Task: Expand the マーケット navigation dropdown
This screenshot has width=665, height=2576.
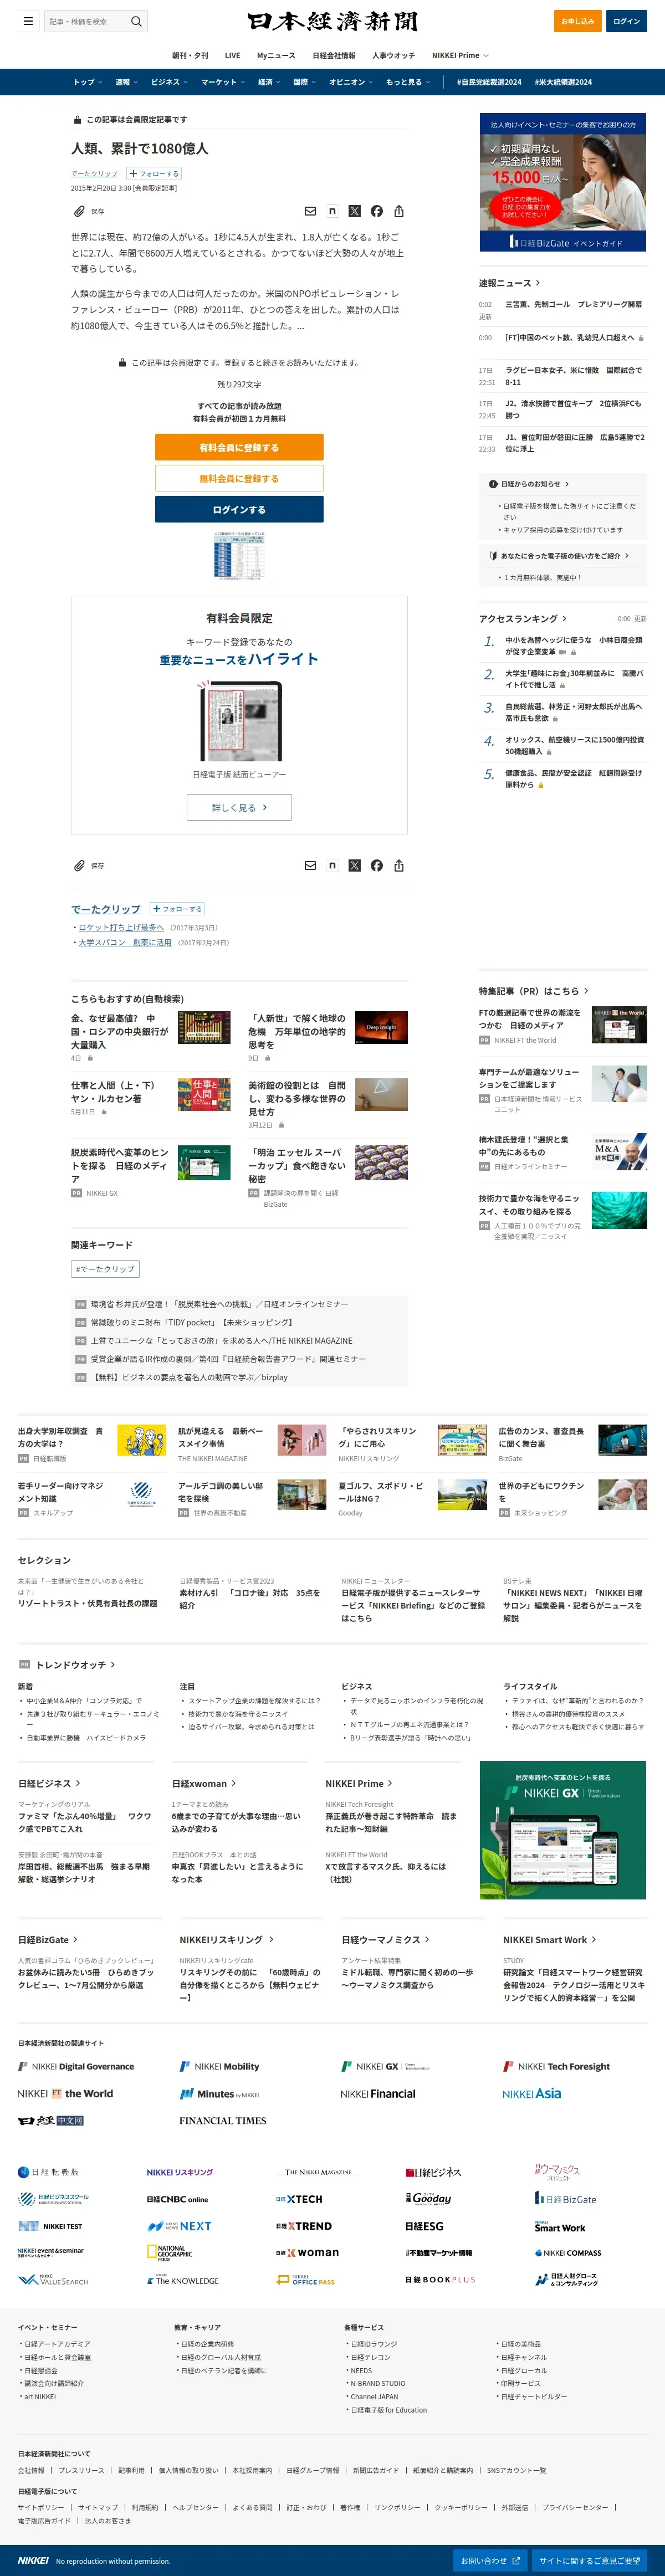Action: (223, 82)
